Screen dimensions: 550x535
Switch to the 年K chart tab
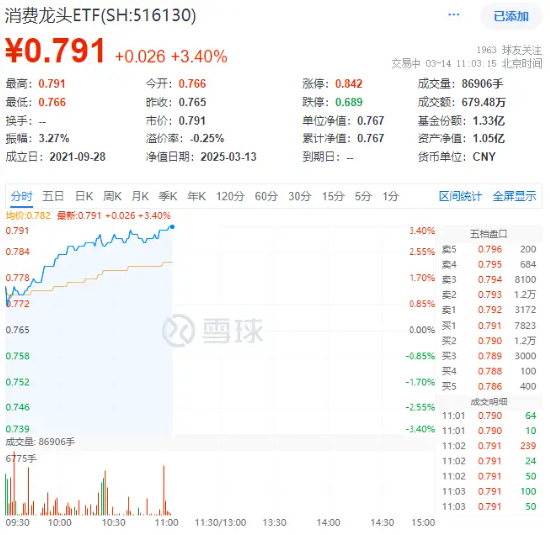click(x=196, y=196)
